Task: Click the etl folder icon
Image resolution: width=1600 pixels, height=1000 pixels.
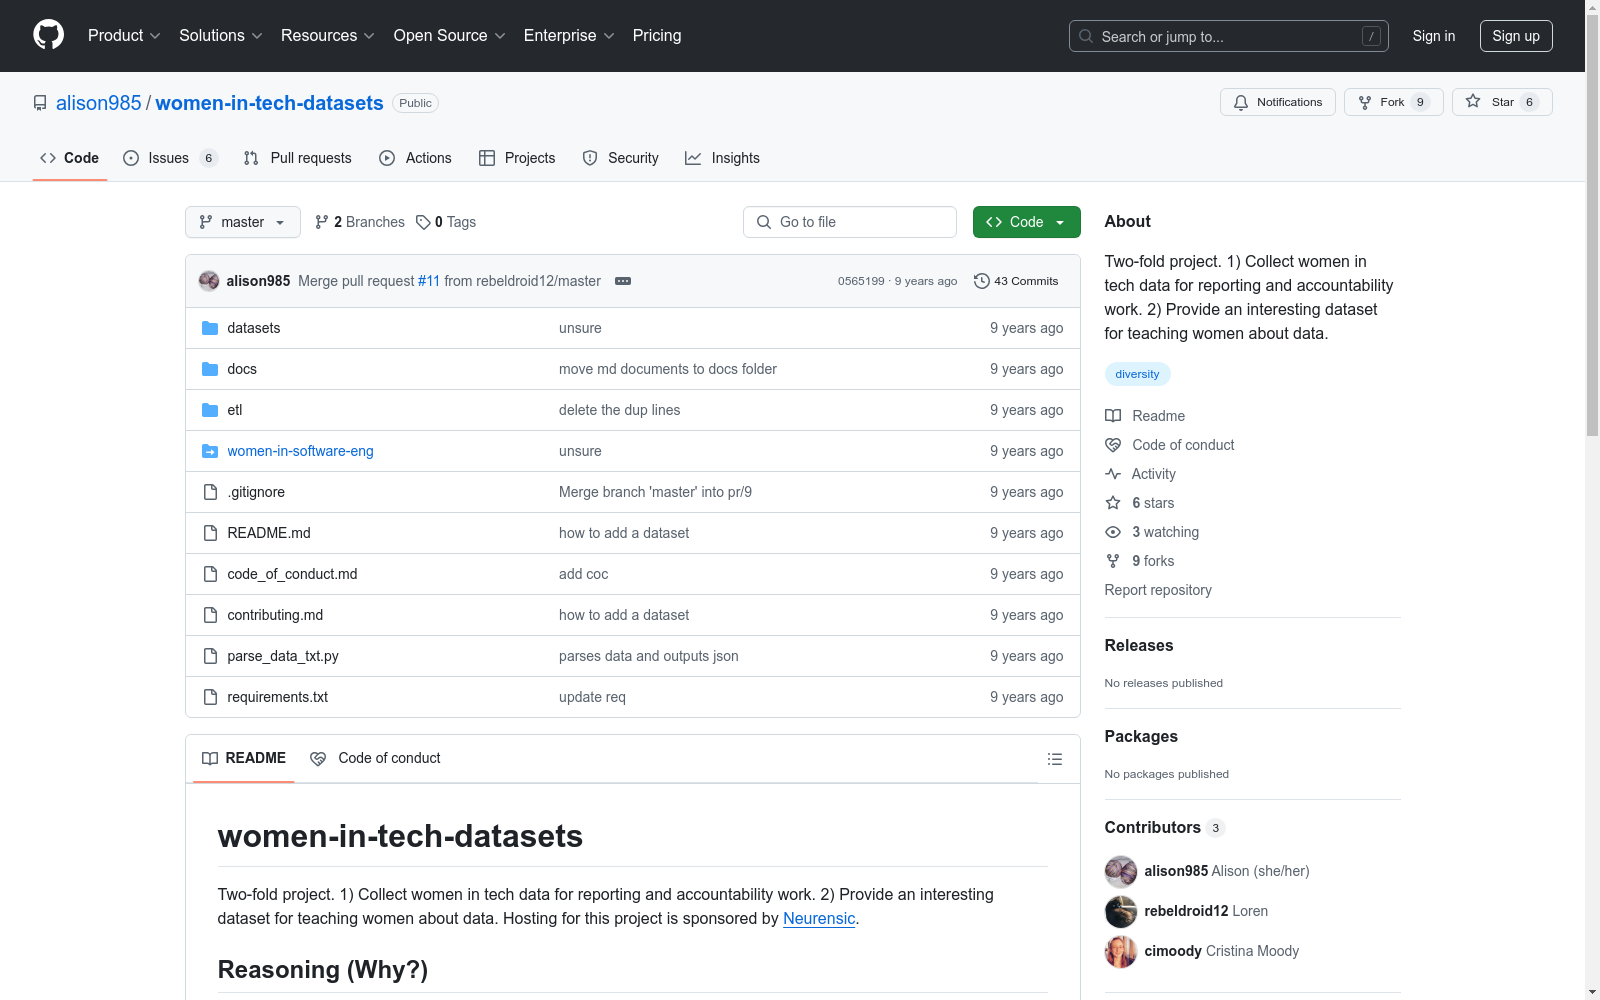Action: [210, 410]
